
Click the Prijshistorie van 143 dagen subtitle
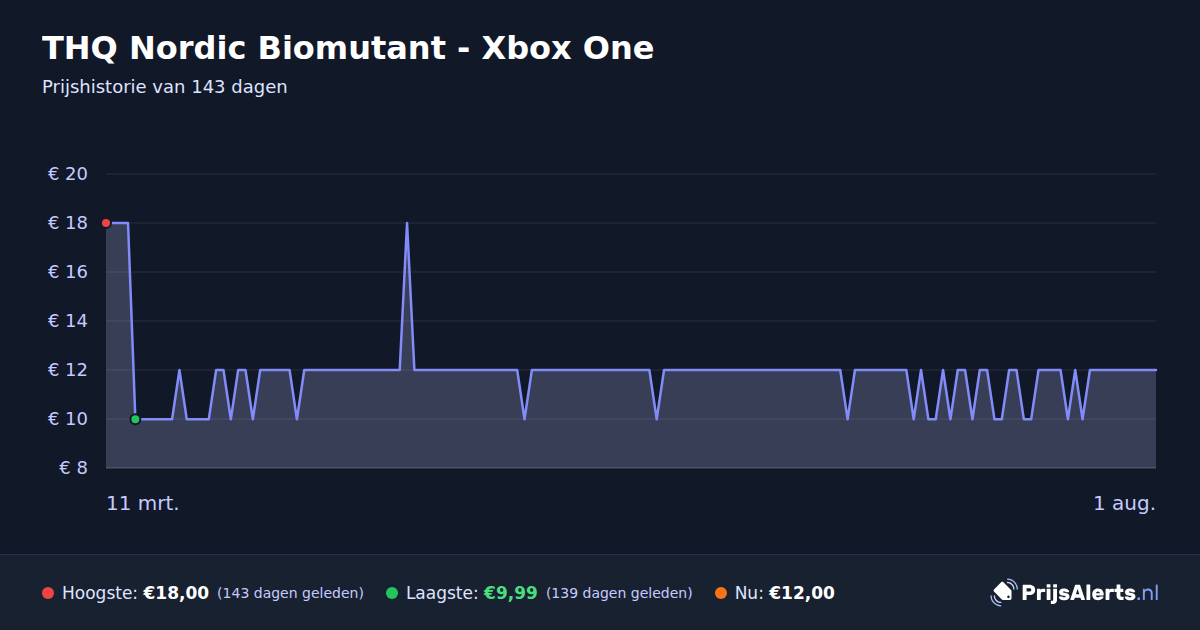165,87
